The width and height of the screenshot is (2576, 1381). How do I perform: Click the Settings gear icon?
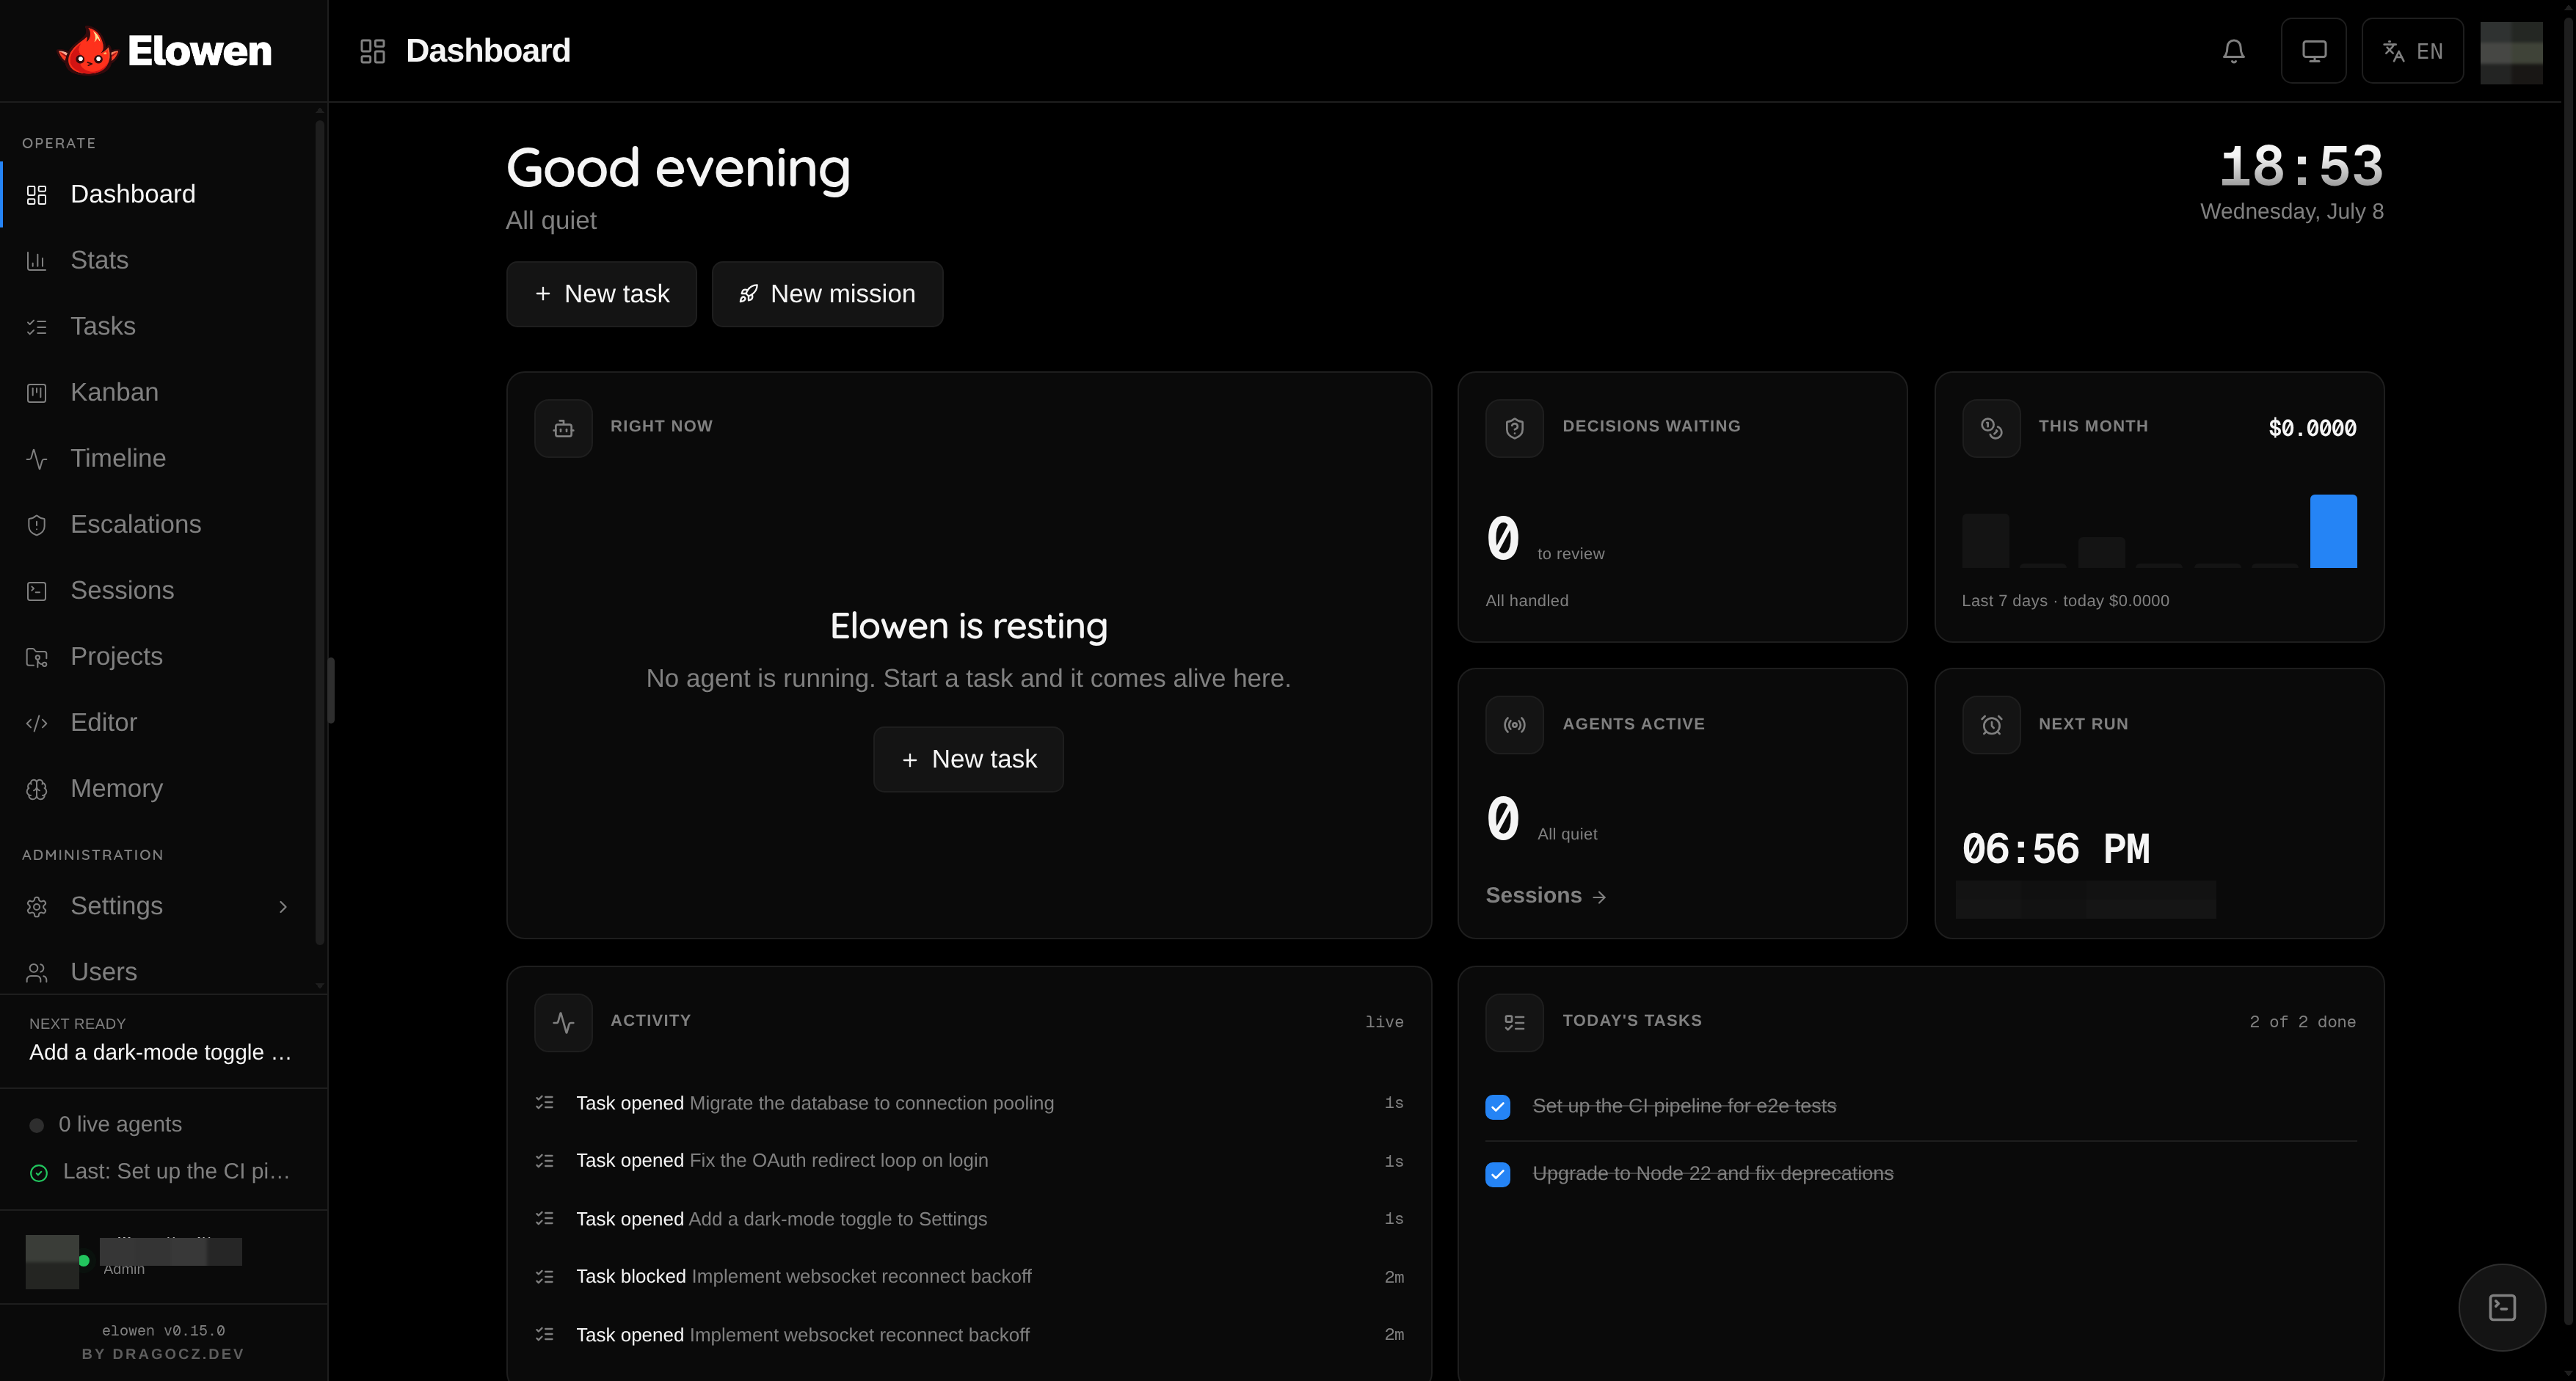(37, 906)
